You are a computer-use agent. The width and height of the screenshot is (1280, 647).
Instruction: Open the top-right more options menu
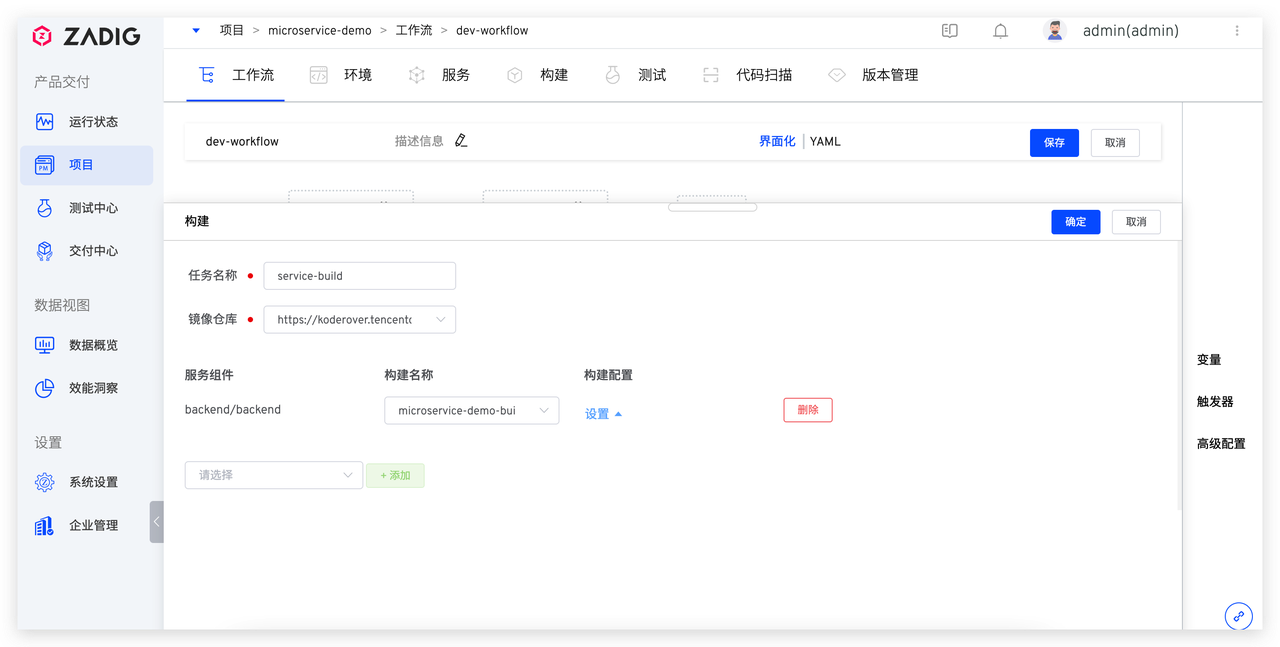1237,31
